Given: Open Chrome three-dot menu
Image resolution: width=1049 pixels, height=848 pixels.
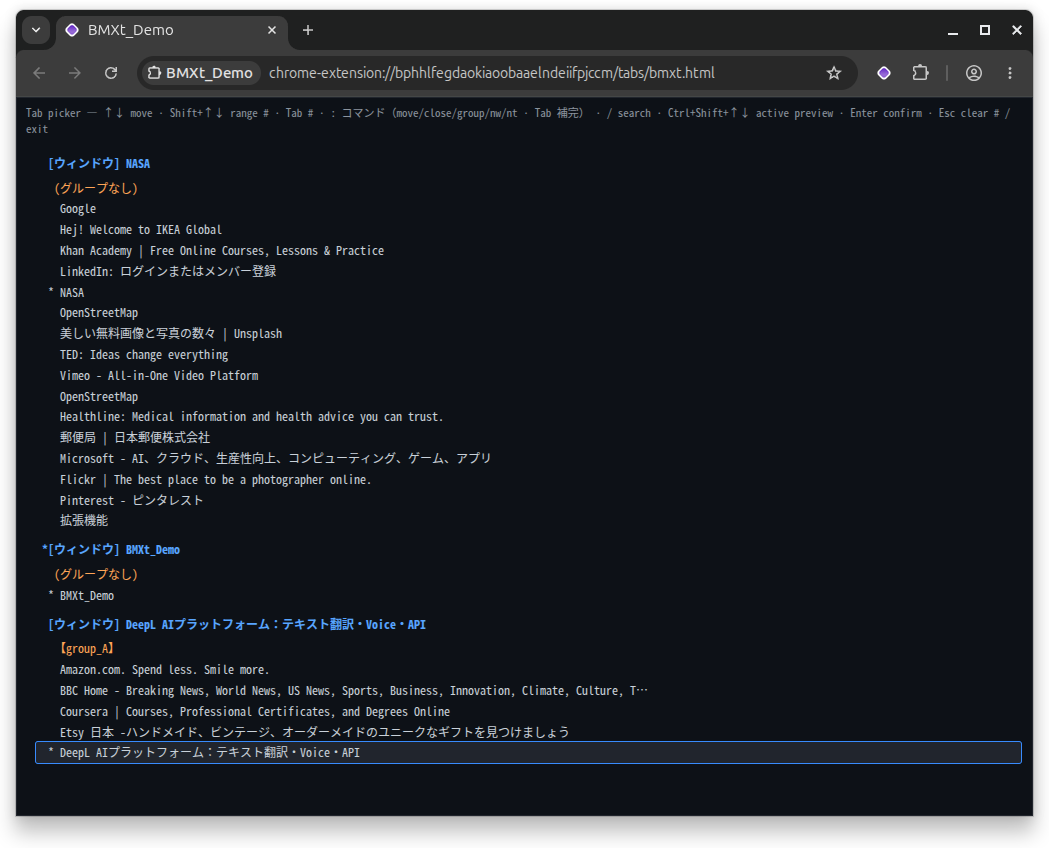Looking at the screenshot, I should (1010, 73).
